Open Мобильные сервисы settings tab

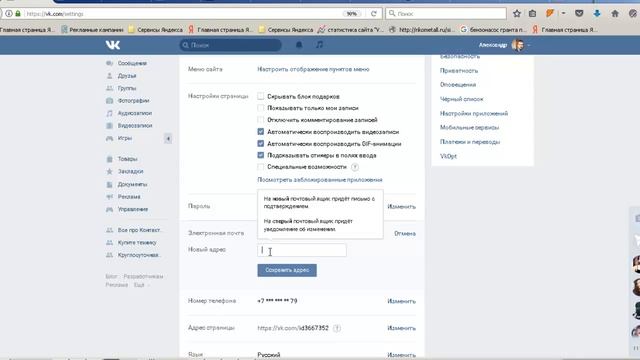pyautogui.click(x=469, y=128)
